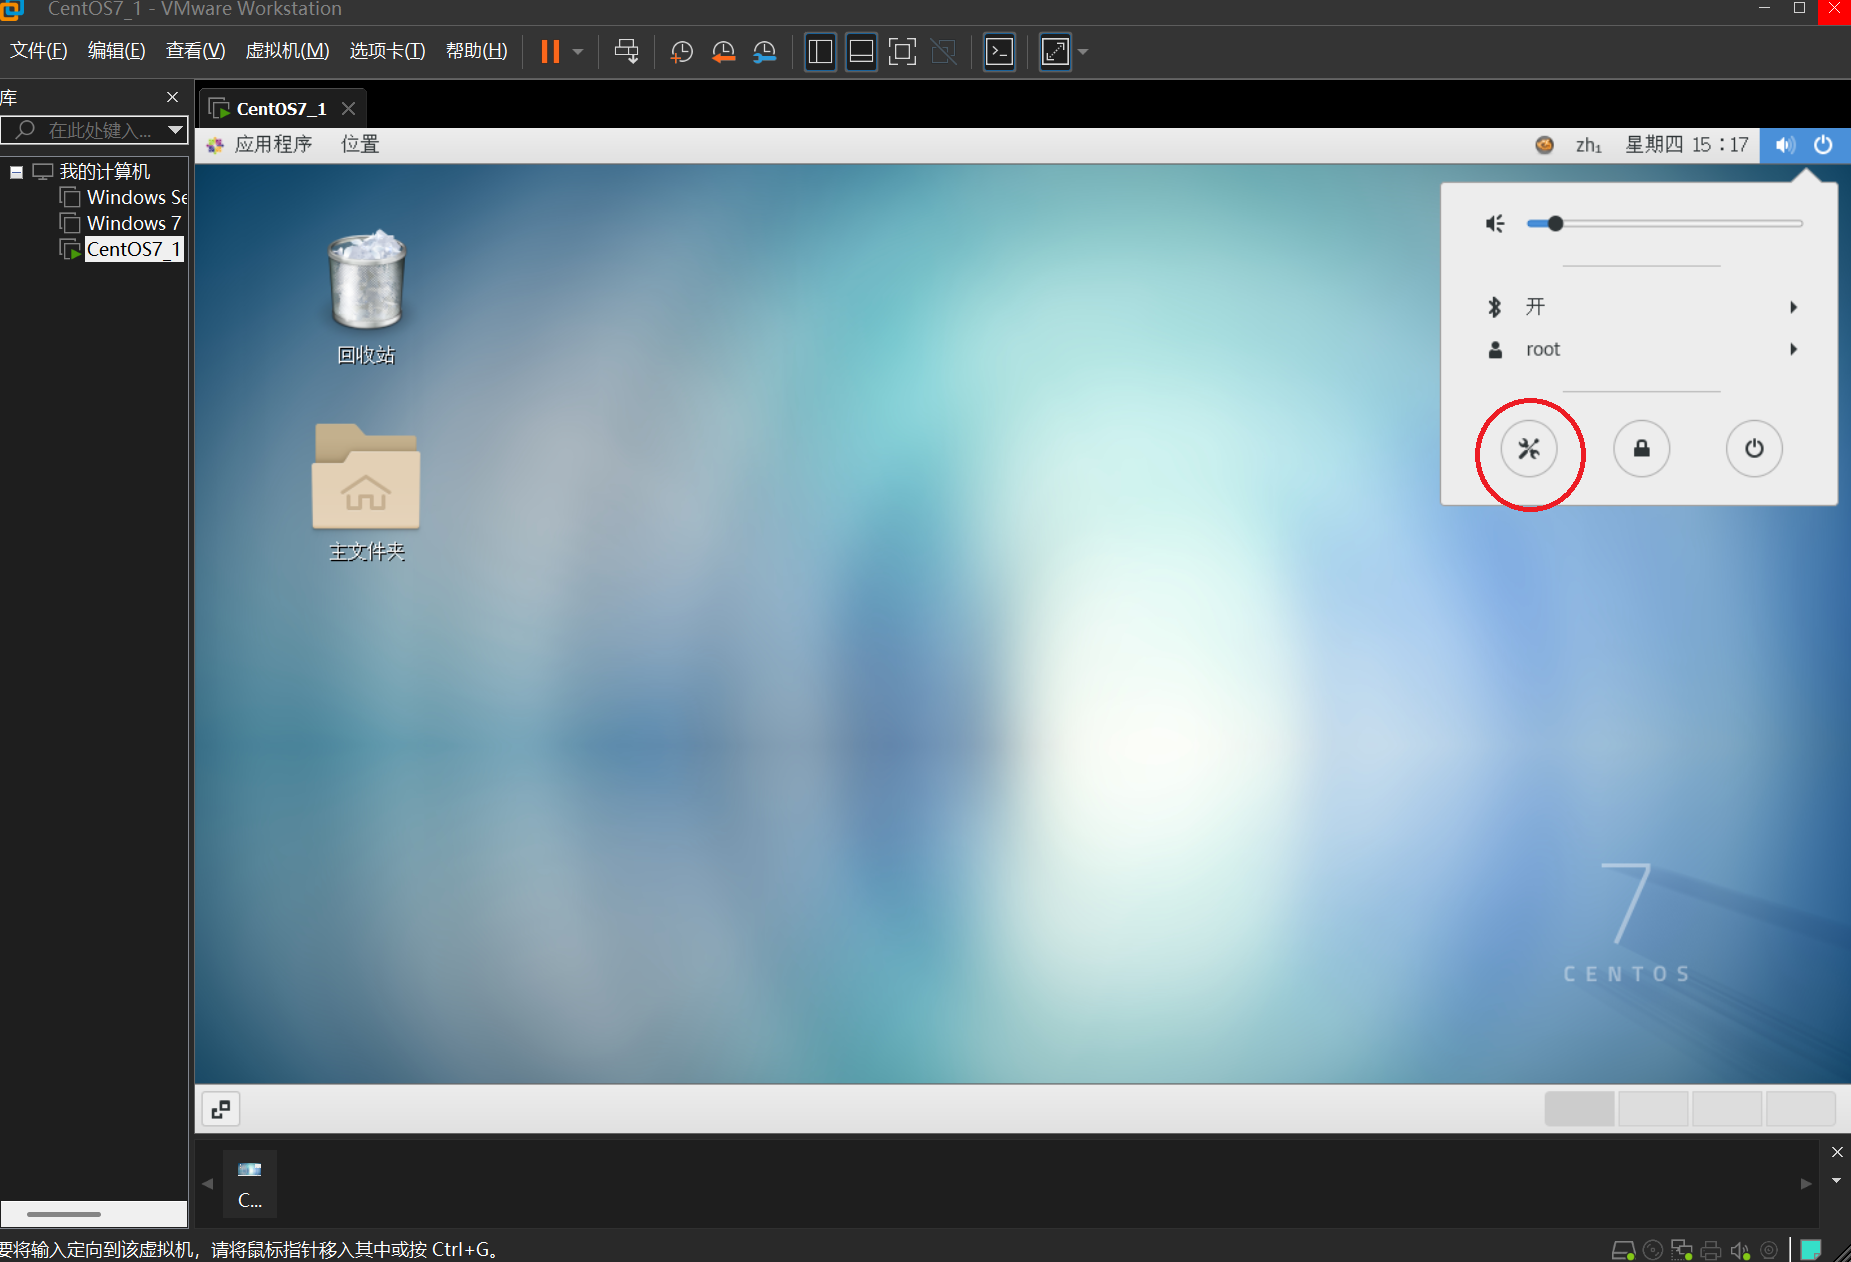The width and height of the screenshot is (1851, 1262).
Task: Close the library panel
Action: [x=172, y=97]
